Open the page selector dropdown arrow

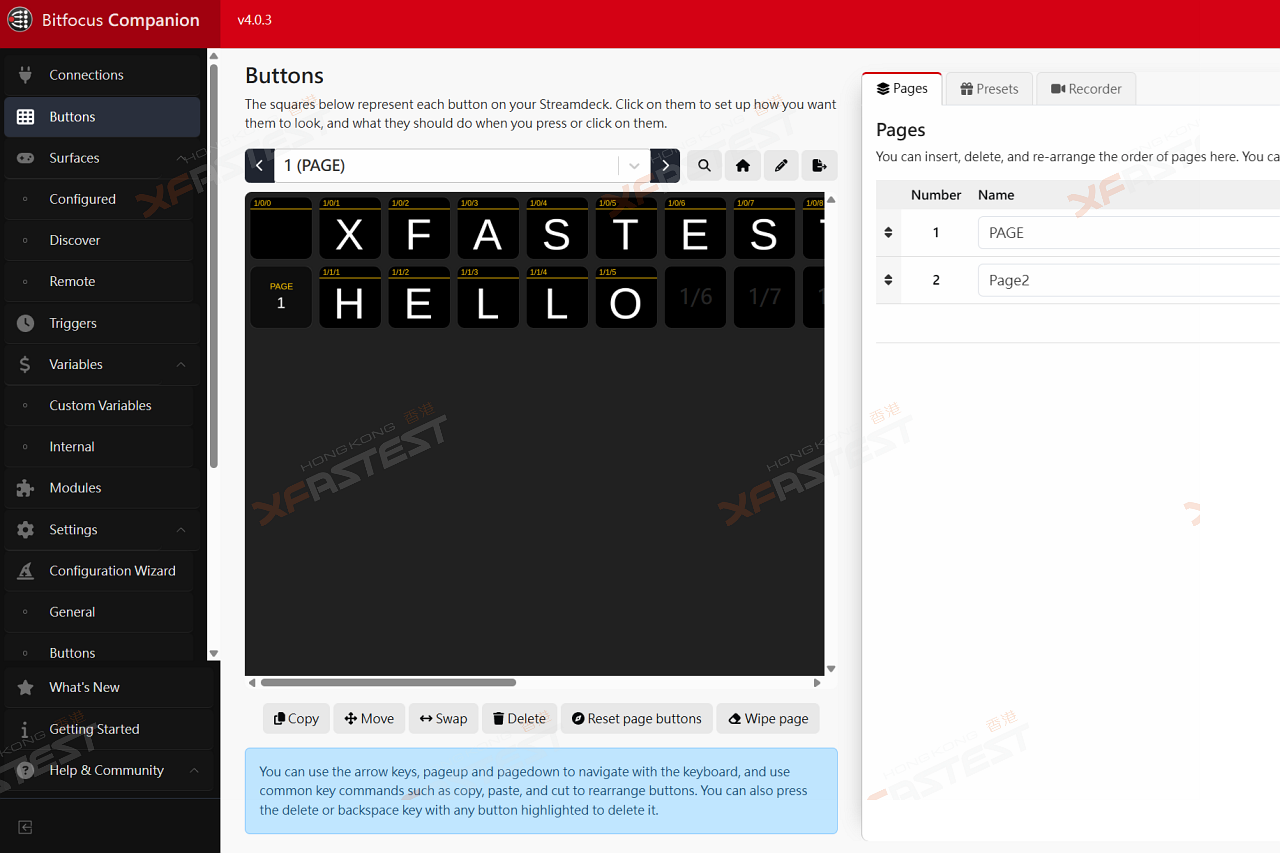[x=634, y=166]
